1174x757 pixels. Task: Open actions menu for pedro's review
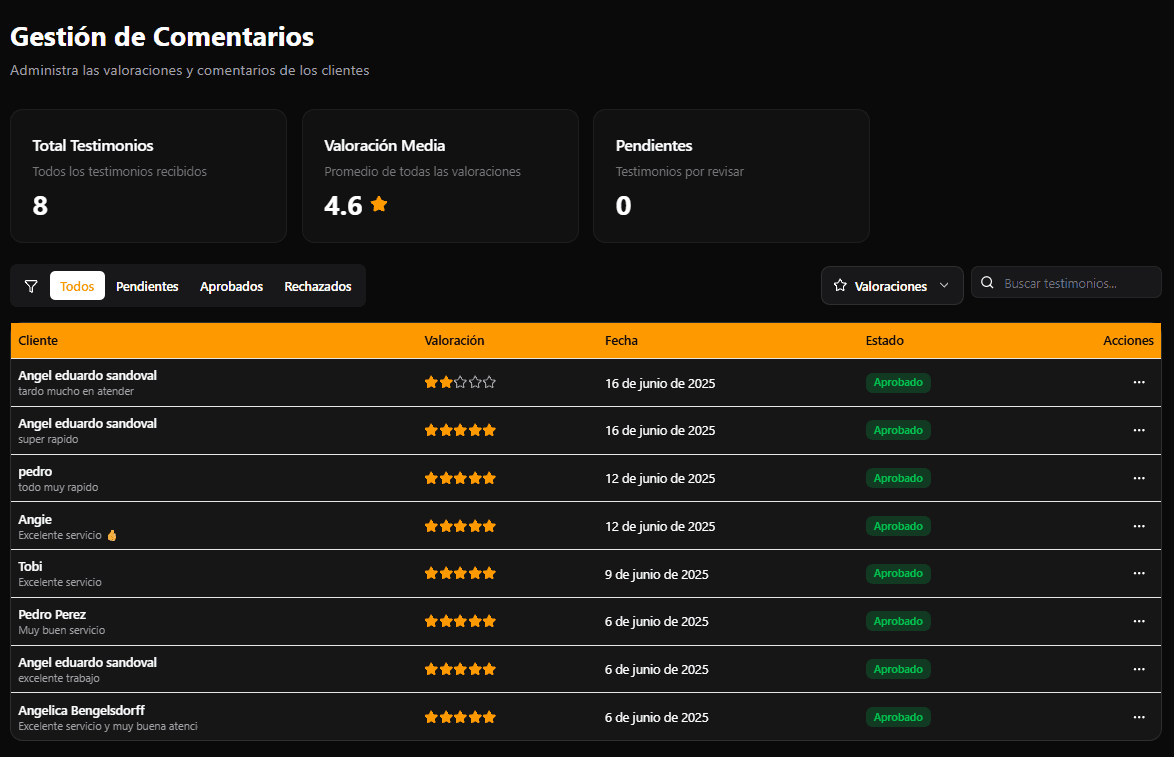[1138, 478]
